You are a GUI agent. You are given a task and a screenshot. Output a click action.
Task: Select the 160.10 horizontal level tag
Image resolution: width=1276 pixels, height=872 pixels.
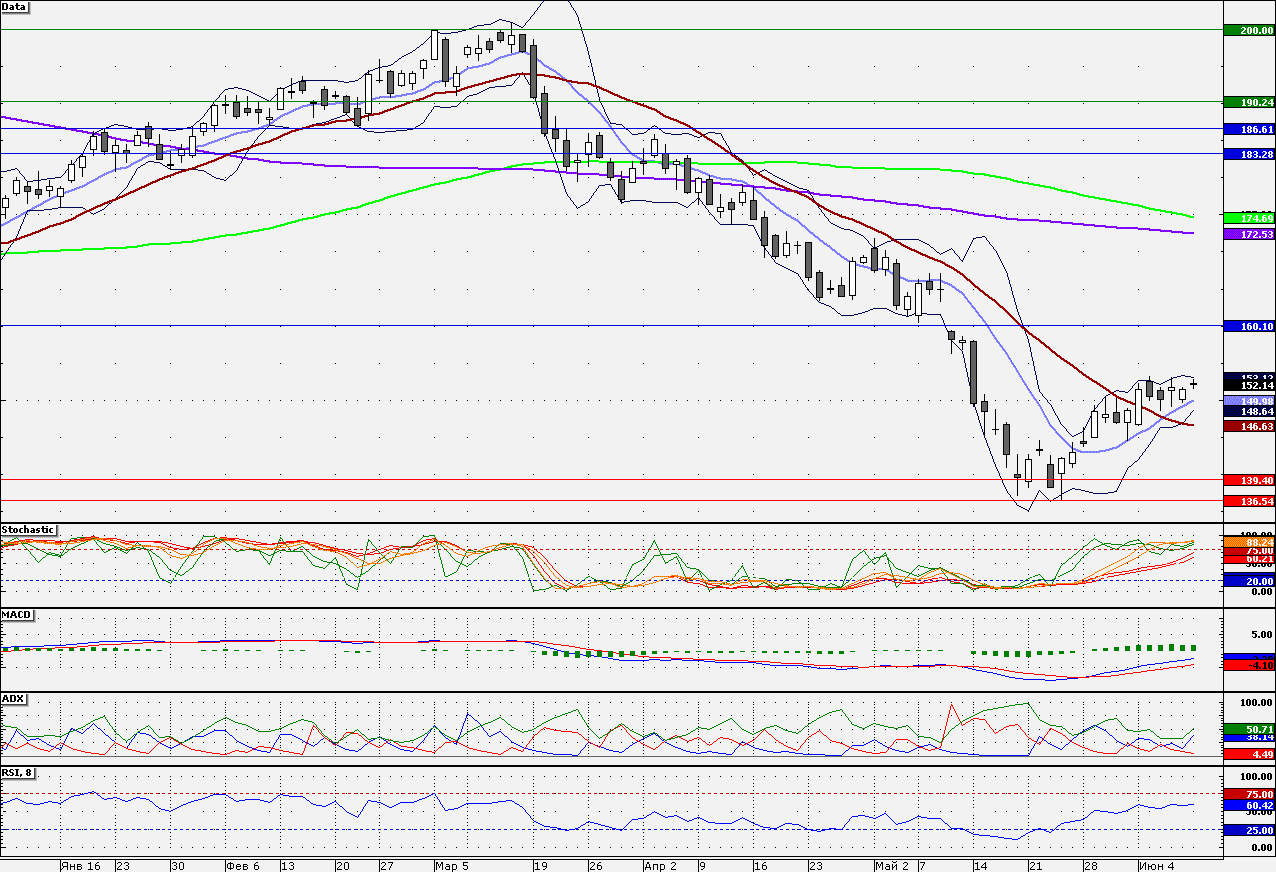(x=1249, y=326)
